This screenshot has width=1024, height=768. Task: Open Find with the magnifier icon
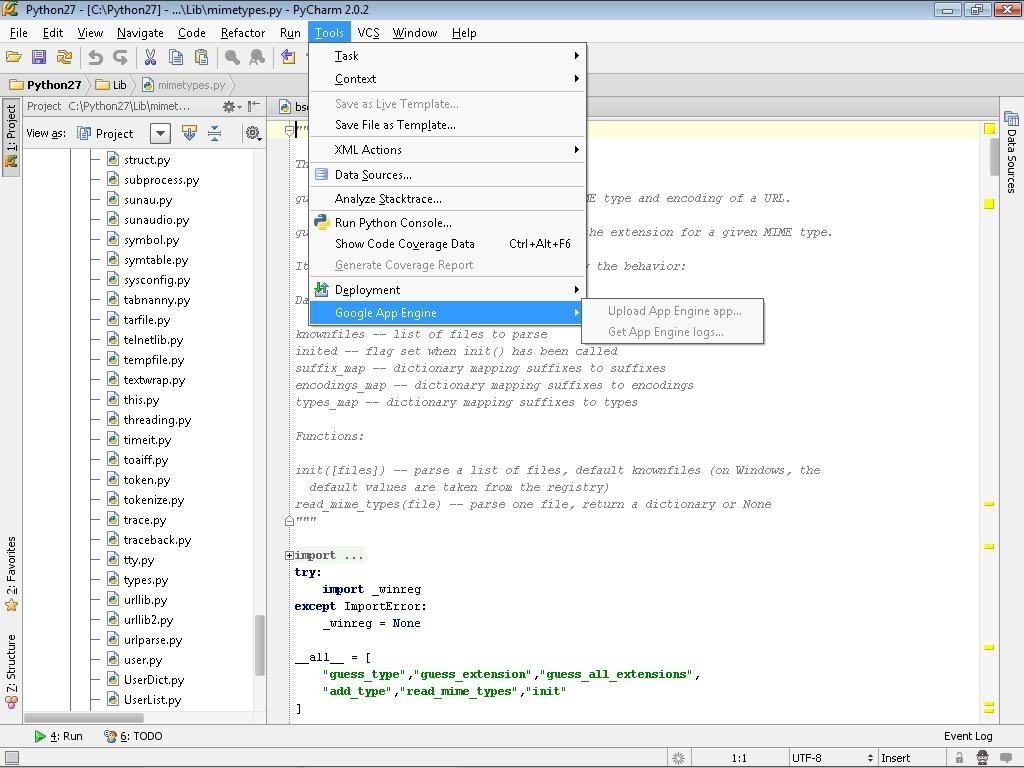click(x=232, y=57)
